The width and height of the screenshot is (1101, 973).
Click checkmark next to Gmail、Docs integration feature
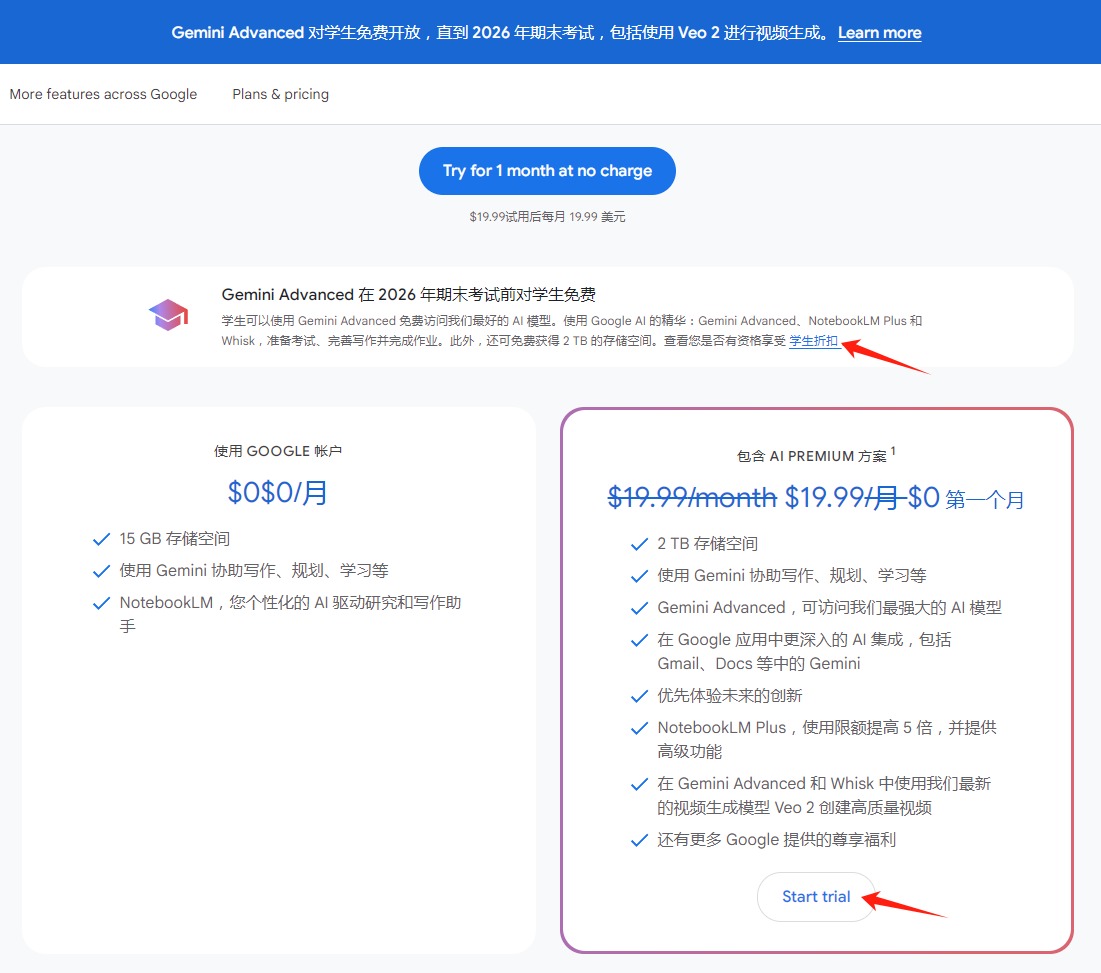point(639,640)
